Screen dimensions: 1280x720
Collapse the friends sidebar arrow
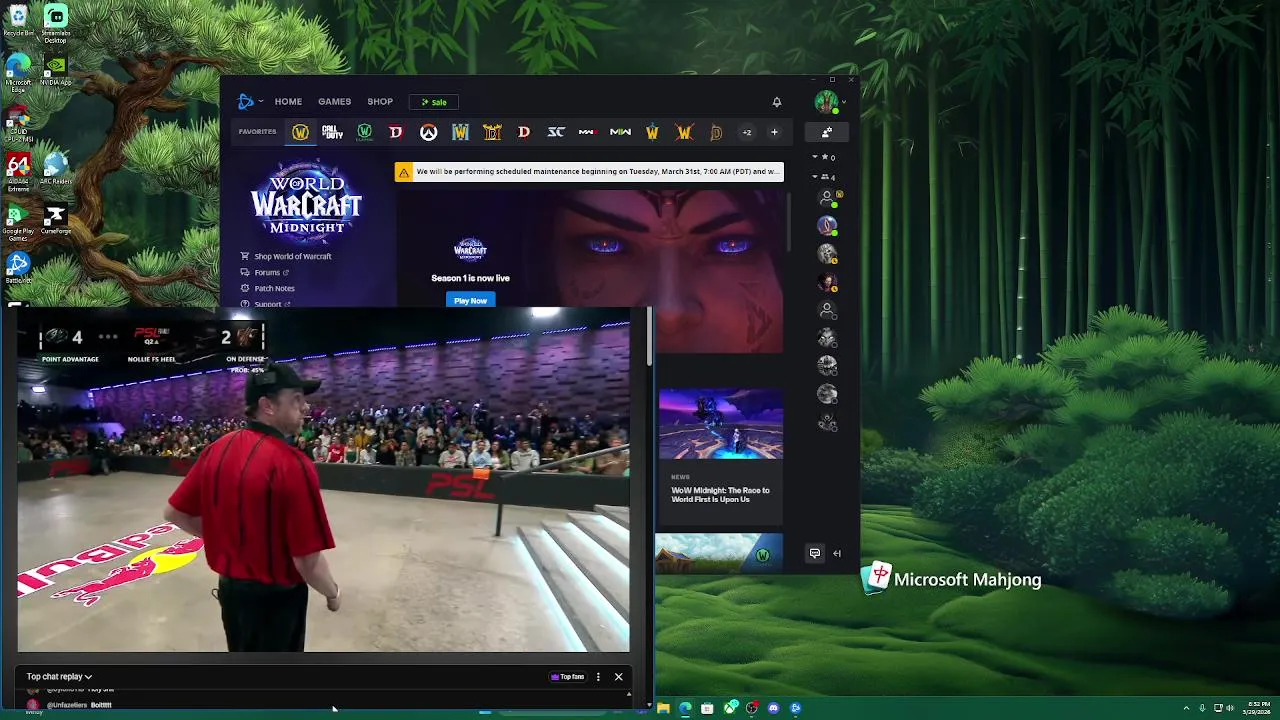click(837, 553)
